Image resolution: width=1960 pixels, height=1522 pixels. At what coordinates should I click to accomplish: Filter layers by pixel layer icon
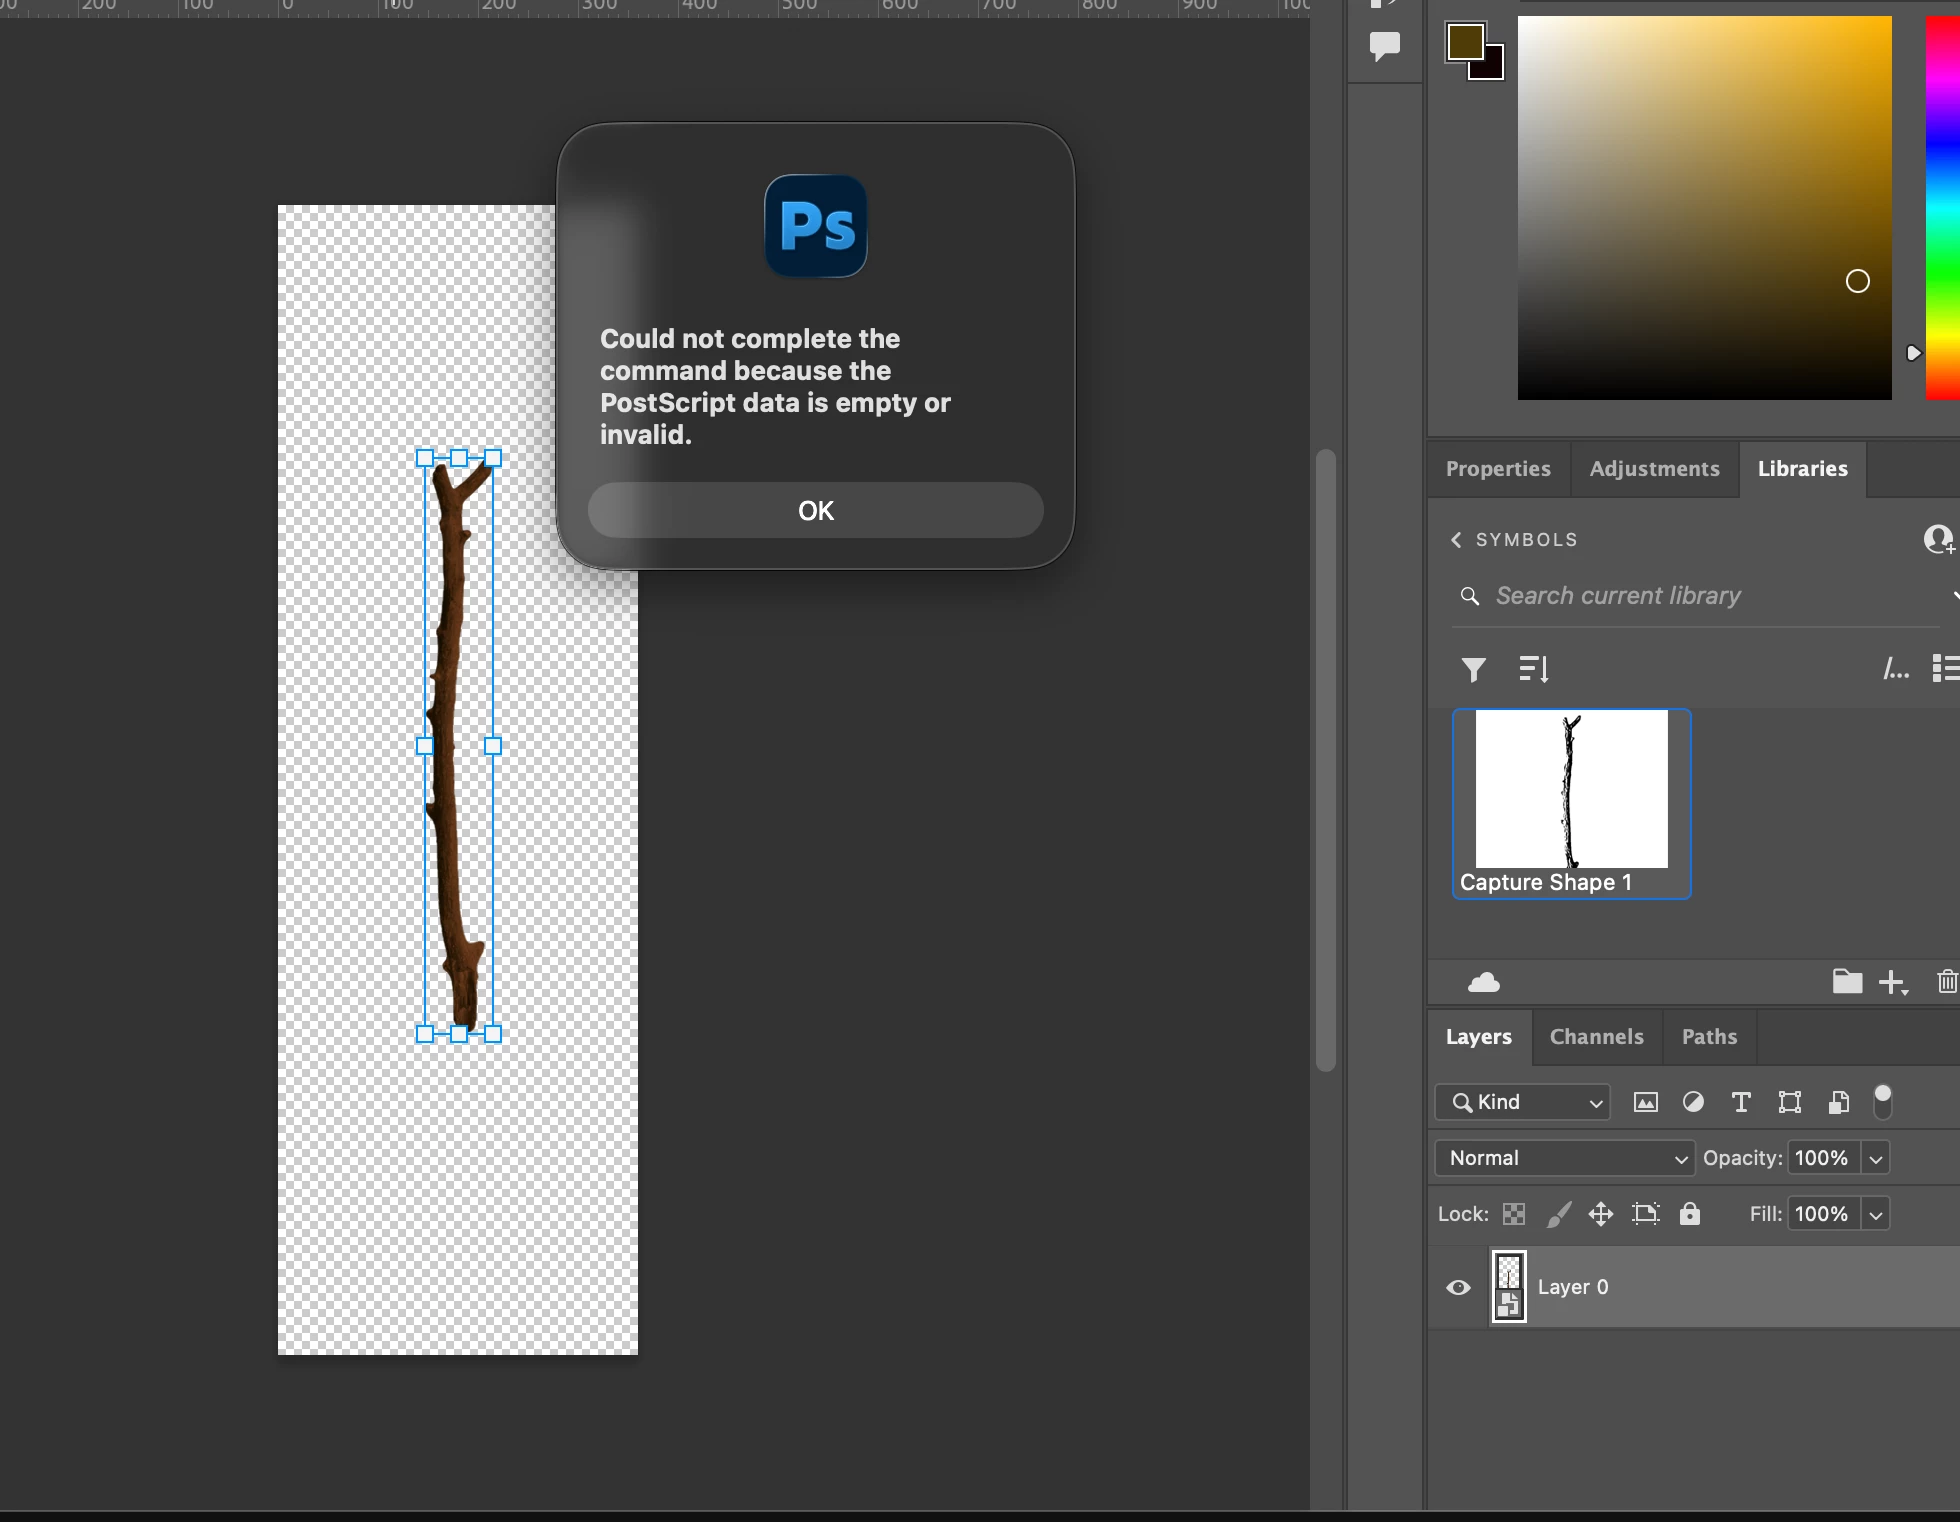[x=1645, y=1102]
